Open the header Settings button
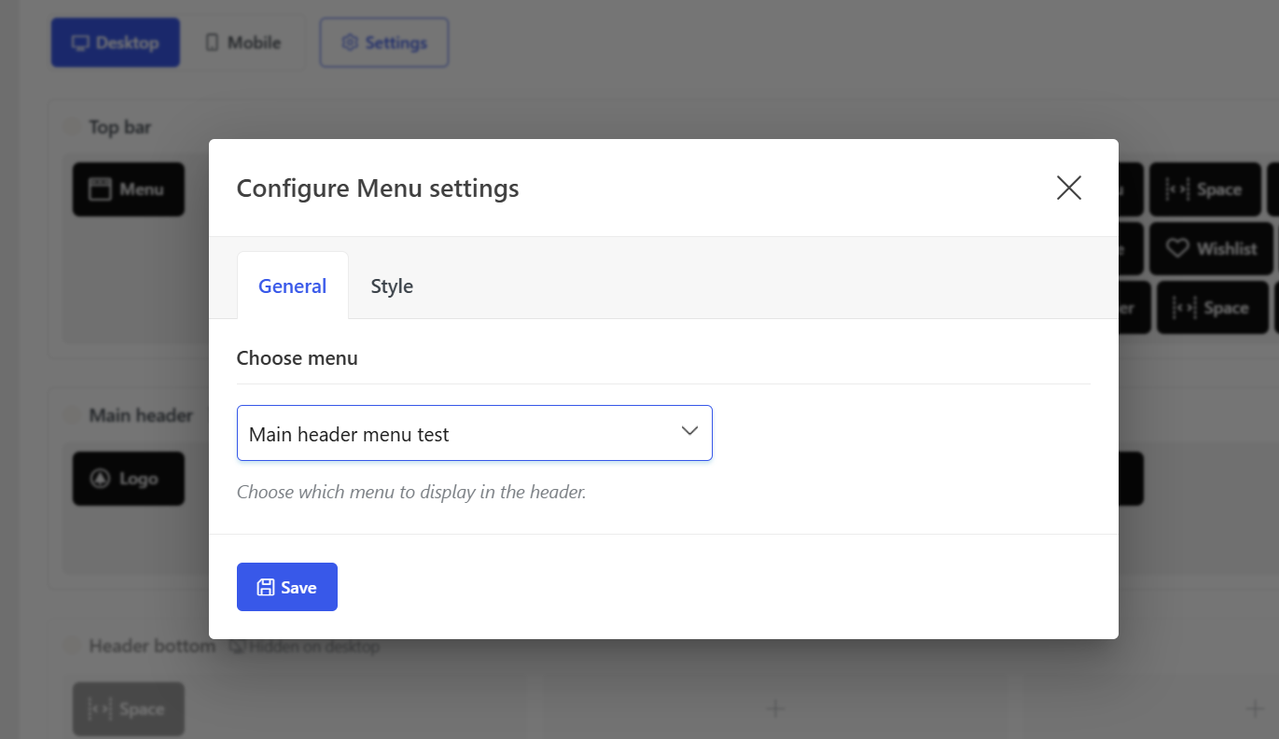The width and height of the screenshot is (1279, 739). point(384,43)
